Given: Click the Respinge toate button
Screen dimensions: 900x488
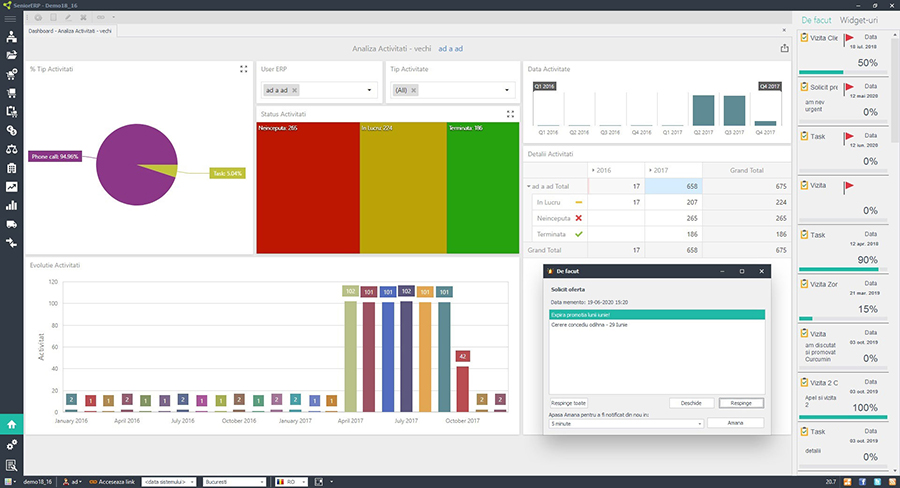Looking at the screenshot, I should (568, 404).
